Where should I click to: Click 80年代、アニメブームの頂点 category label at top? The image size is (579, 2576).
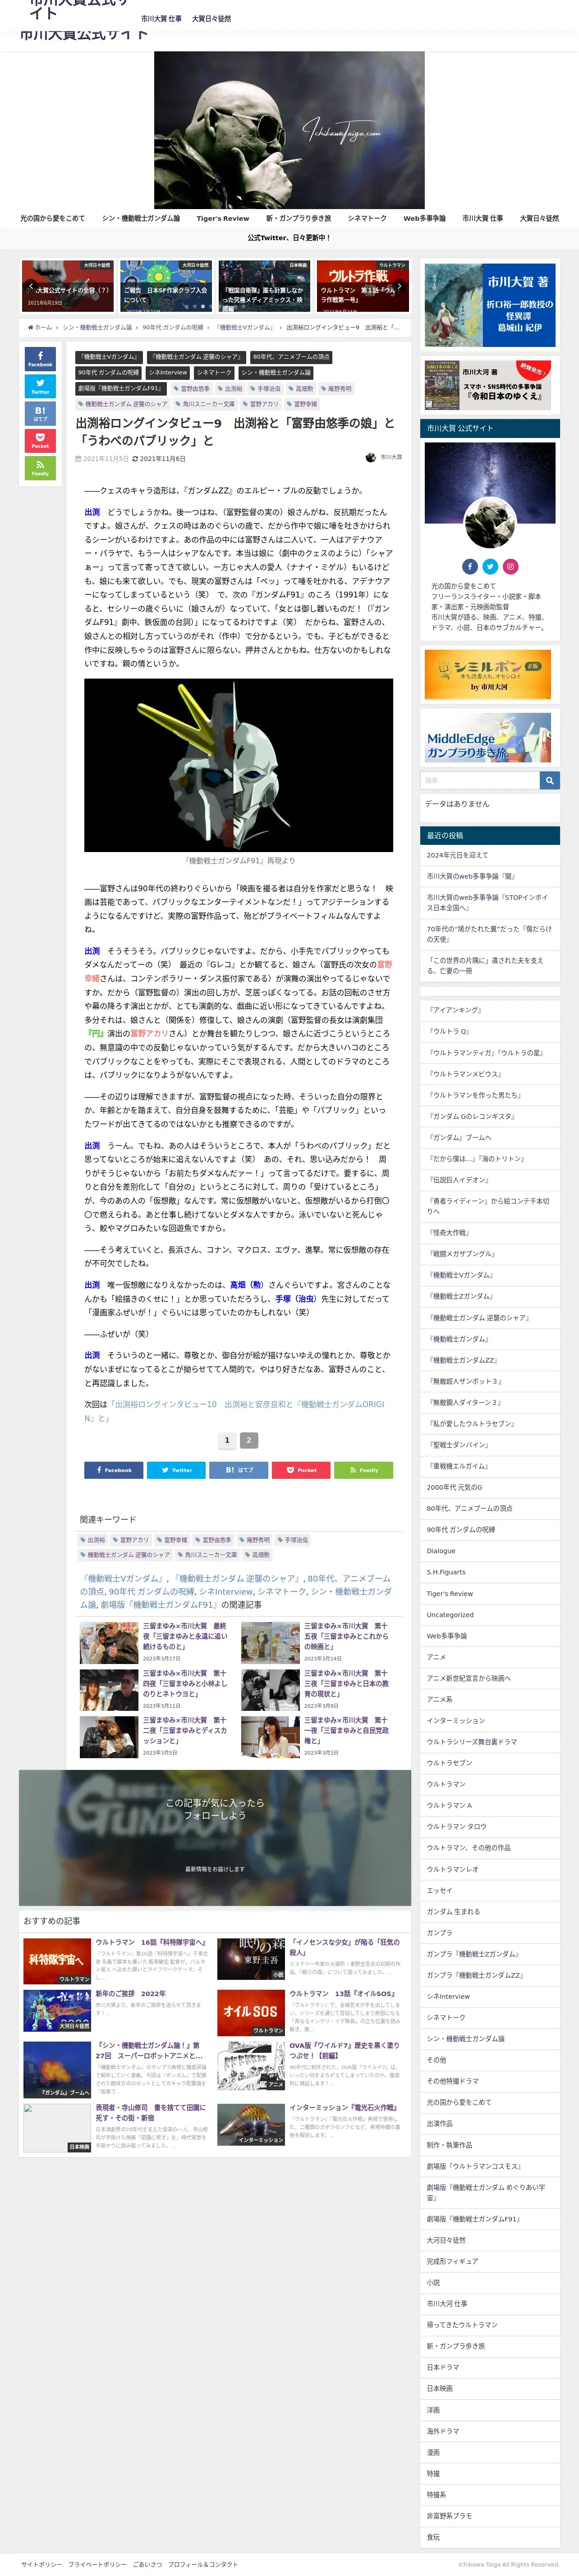point(291,357)
